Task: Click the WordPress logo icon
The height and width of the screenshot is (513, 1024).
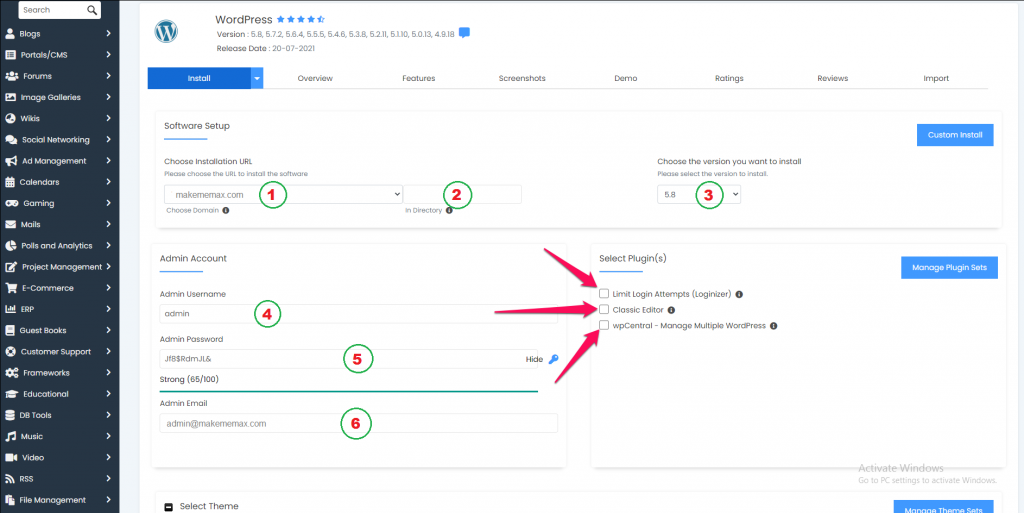Action: click(x=166, y=31)
